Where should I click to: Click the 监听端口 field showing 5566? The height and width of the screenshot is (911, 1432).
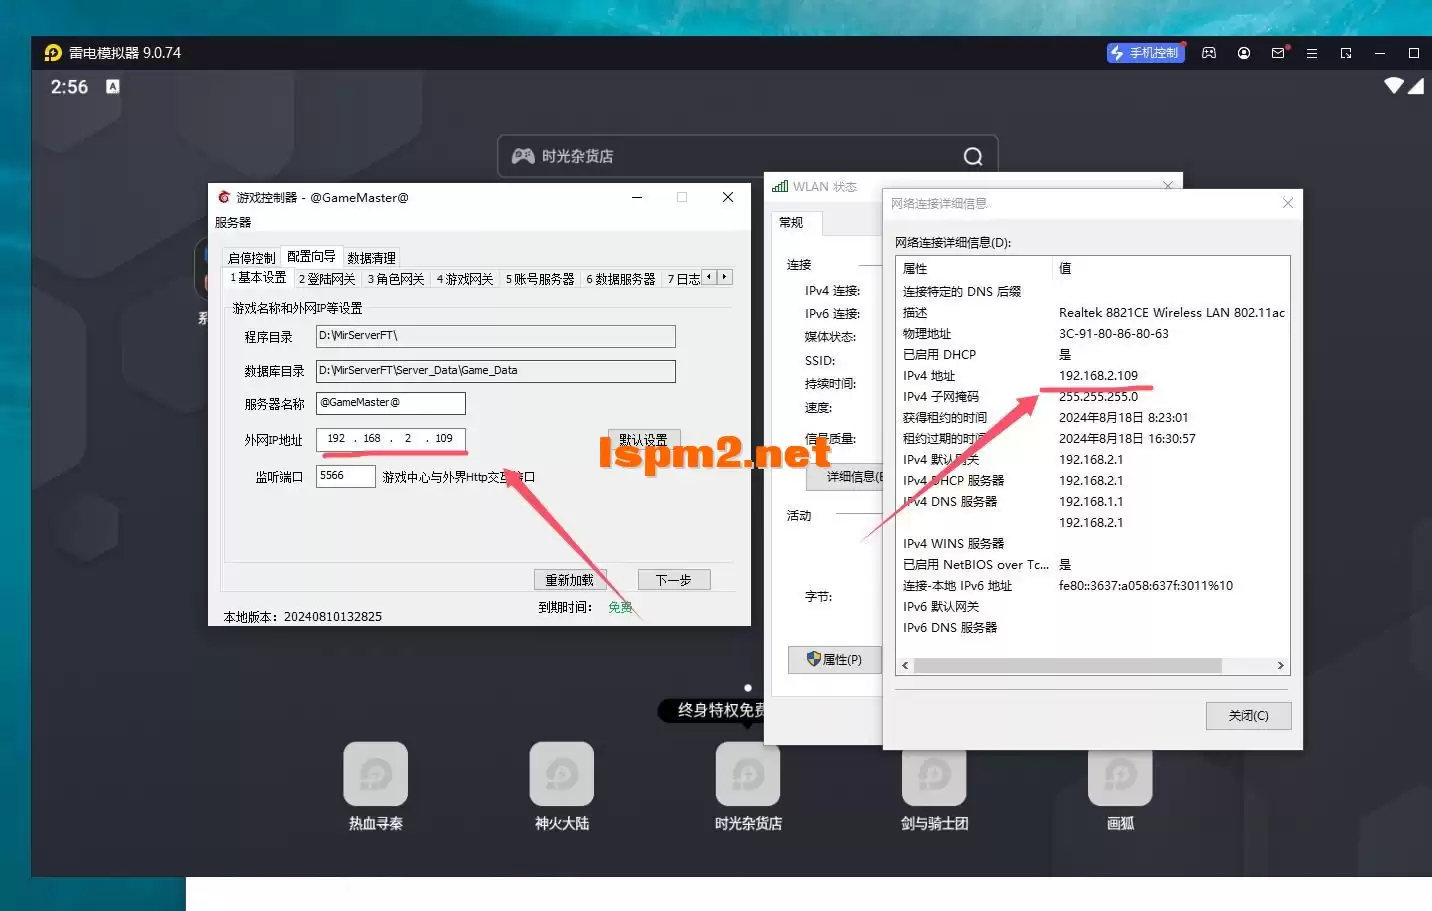(x=345, y=476)
